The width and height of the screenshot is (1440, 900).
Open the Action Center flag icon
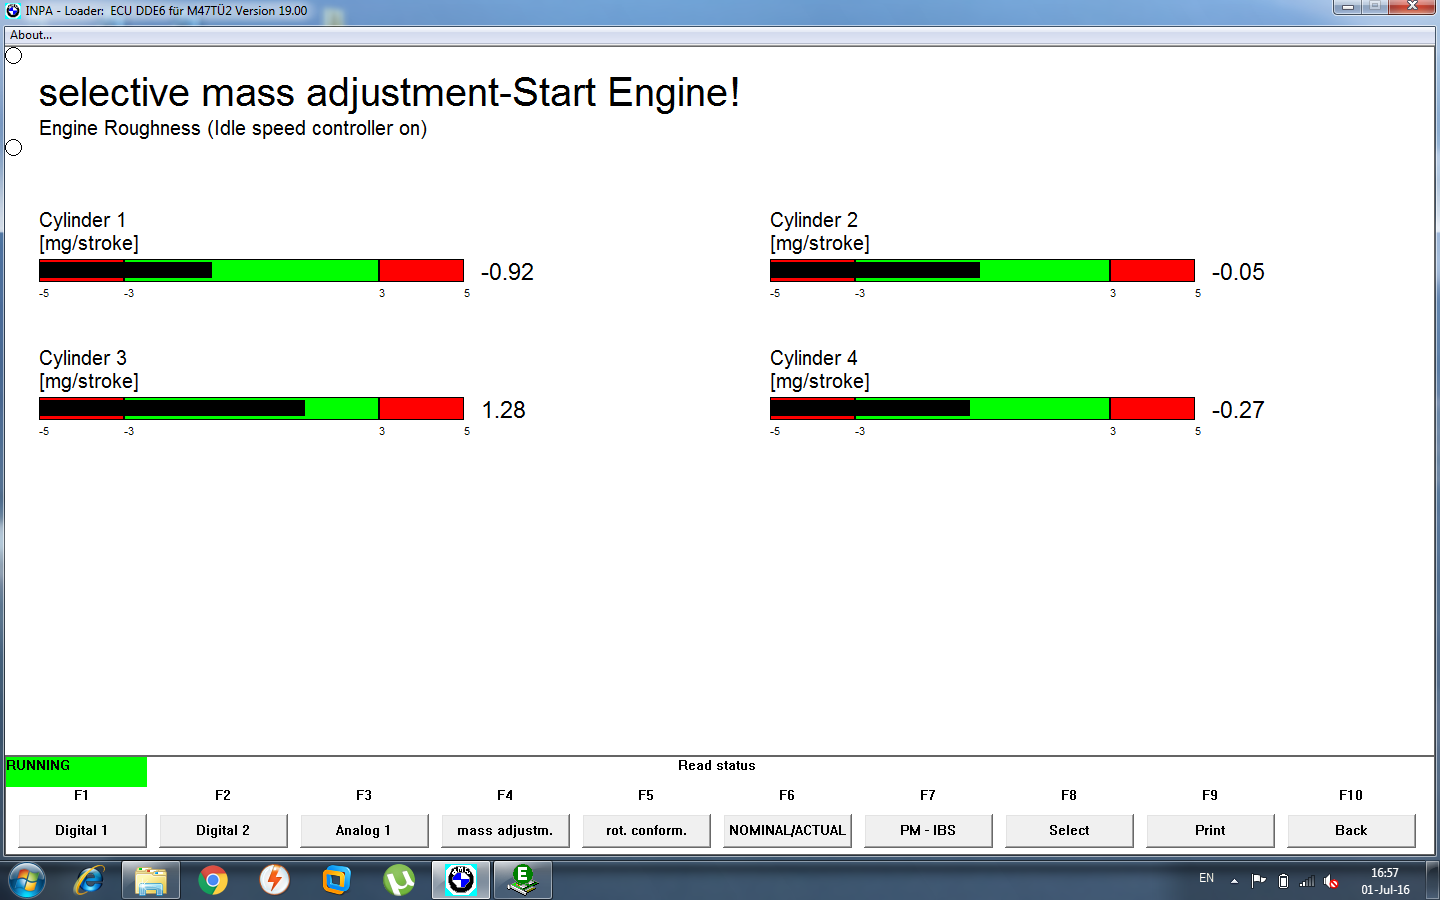coord(1259,880)
